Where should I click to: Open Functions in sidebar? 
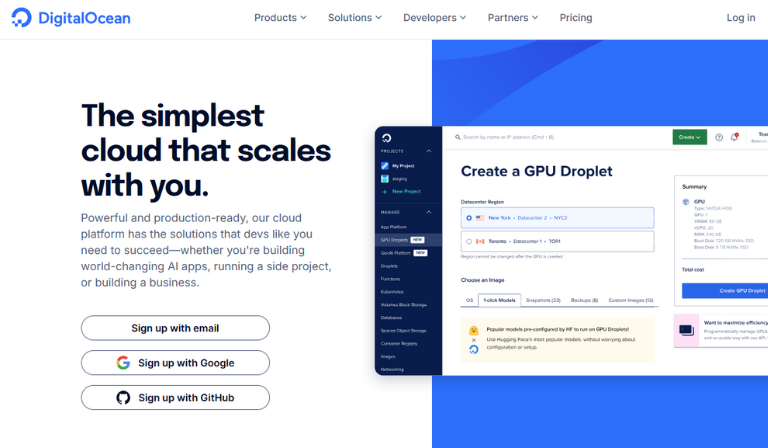(390, 279)
